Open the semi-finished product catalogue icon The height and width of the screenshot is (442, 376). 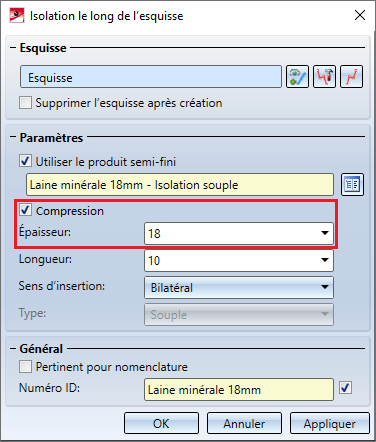pos(352,184)
